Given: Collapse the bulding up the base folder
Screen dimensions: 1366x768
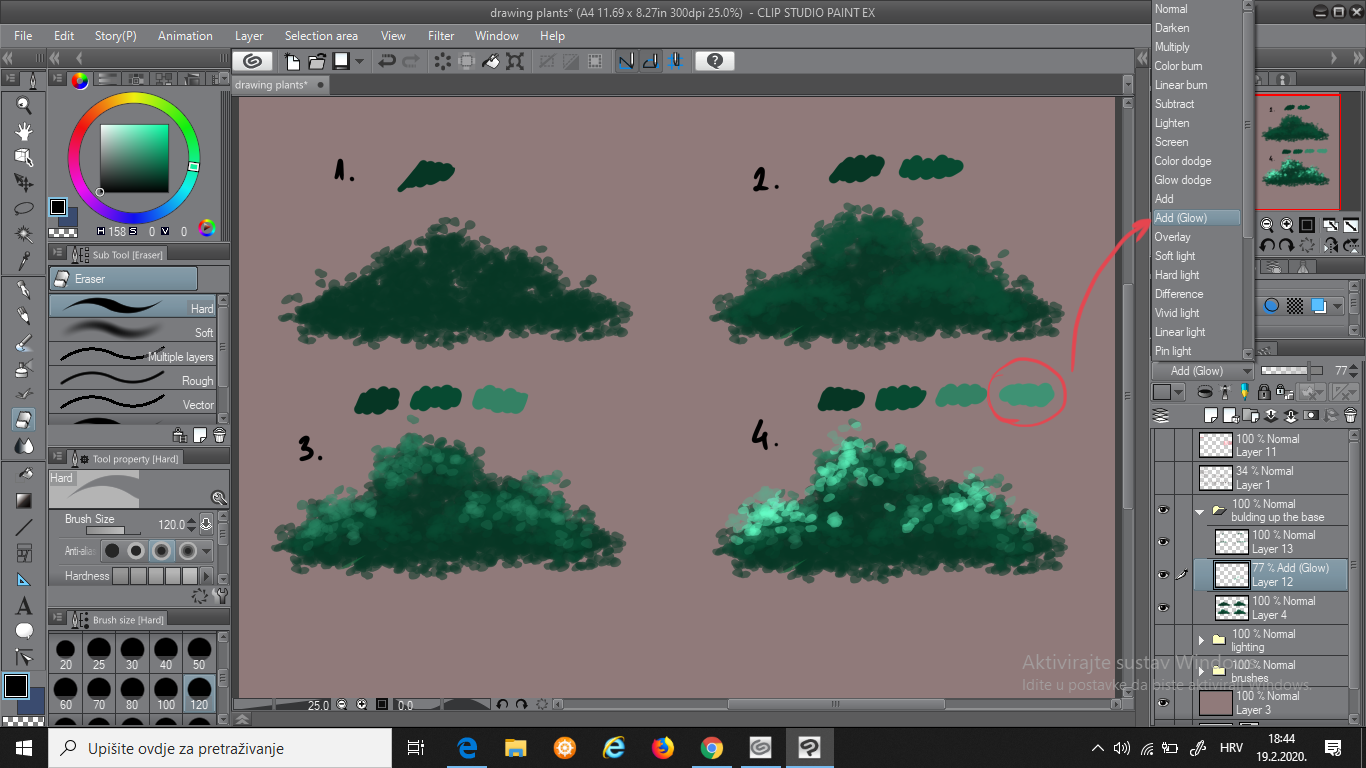Looking at the screenshot, I should pos(1200,510).
